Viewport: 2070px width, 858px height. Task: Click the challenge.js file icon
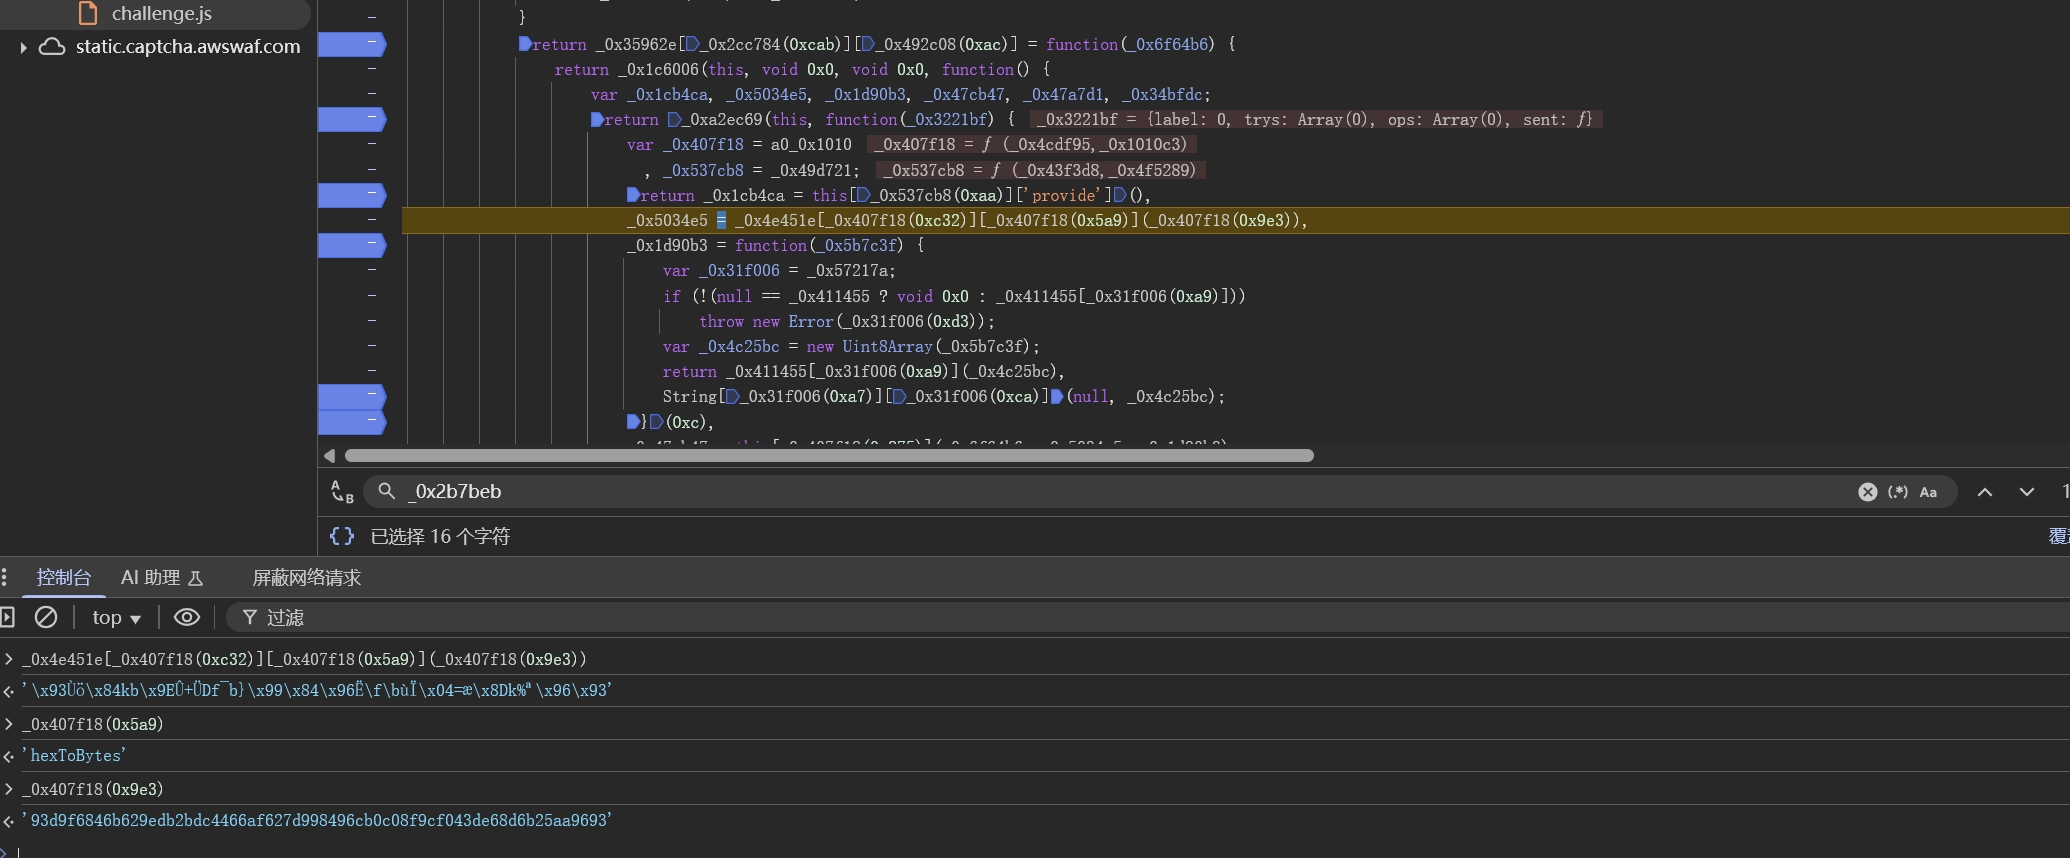tap(88, 13)
